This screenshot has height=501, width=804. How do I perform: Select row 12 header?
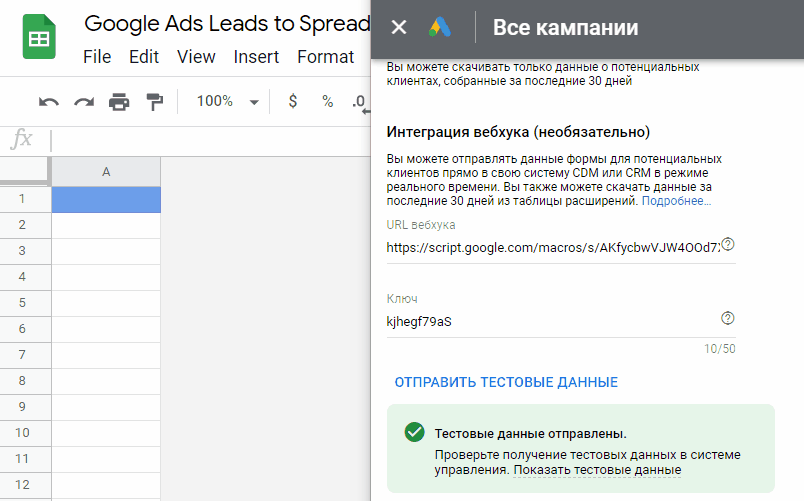point(25,485)
